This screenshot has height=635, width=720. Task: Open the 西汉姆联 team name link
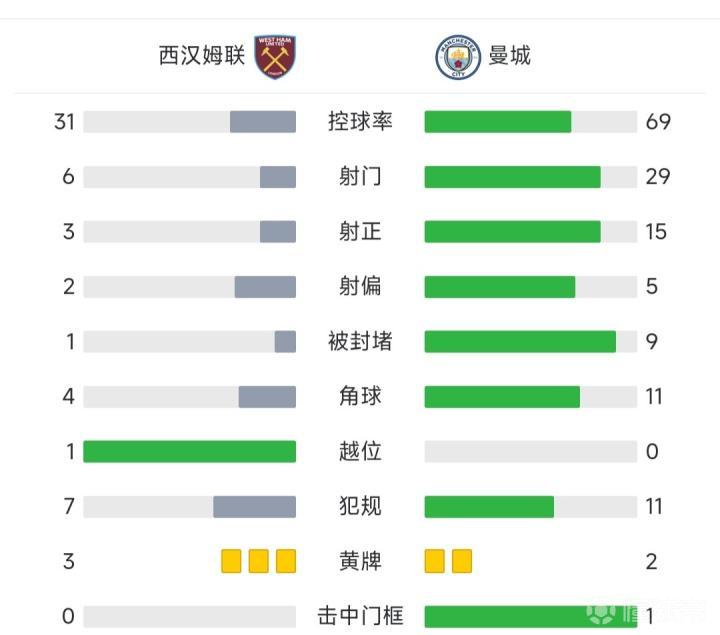click(202, 56)
